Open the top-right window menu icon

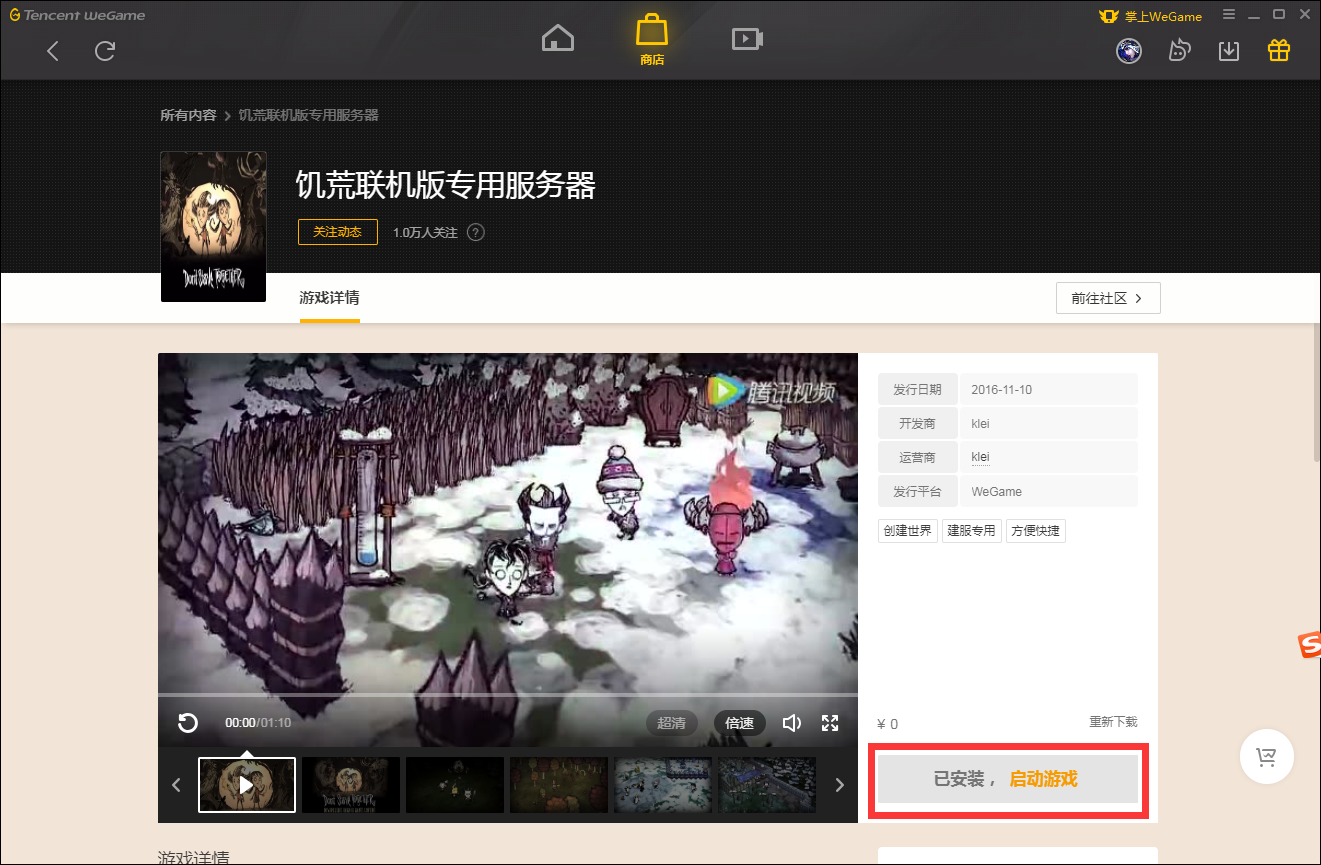(x=1229, y=15)
